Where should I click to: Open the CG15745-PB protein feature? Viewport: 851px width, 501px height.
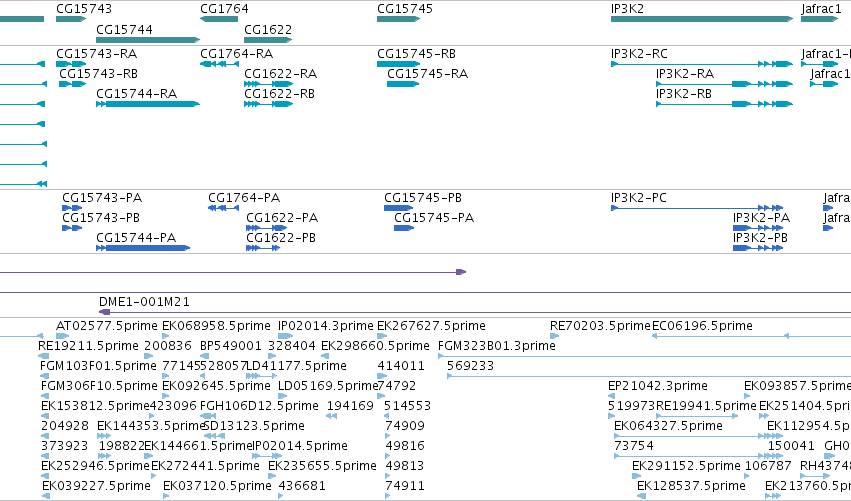(x=398, y=208)
